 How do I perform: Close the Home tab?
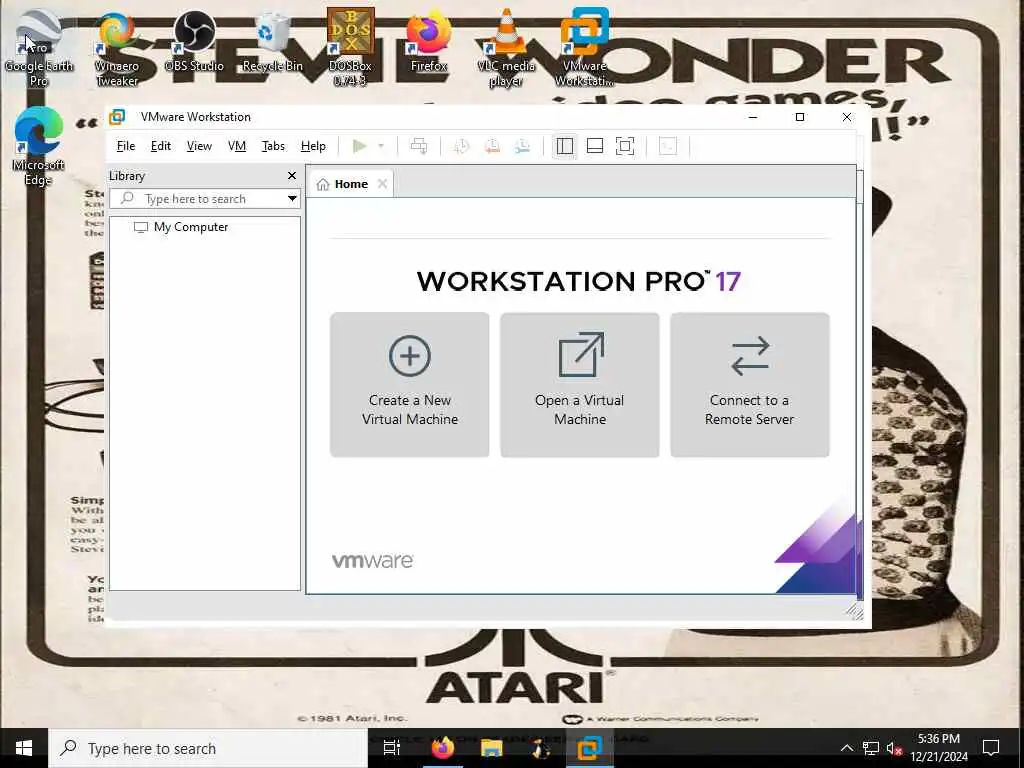coord(383,184)
